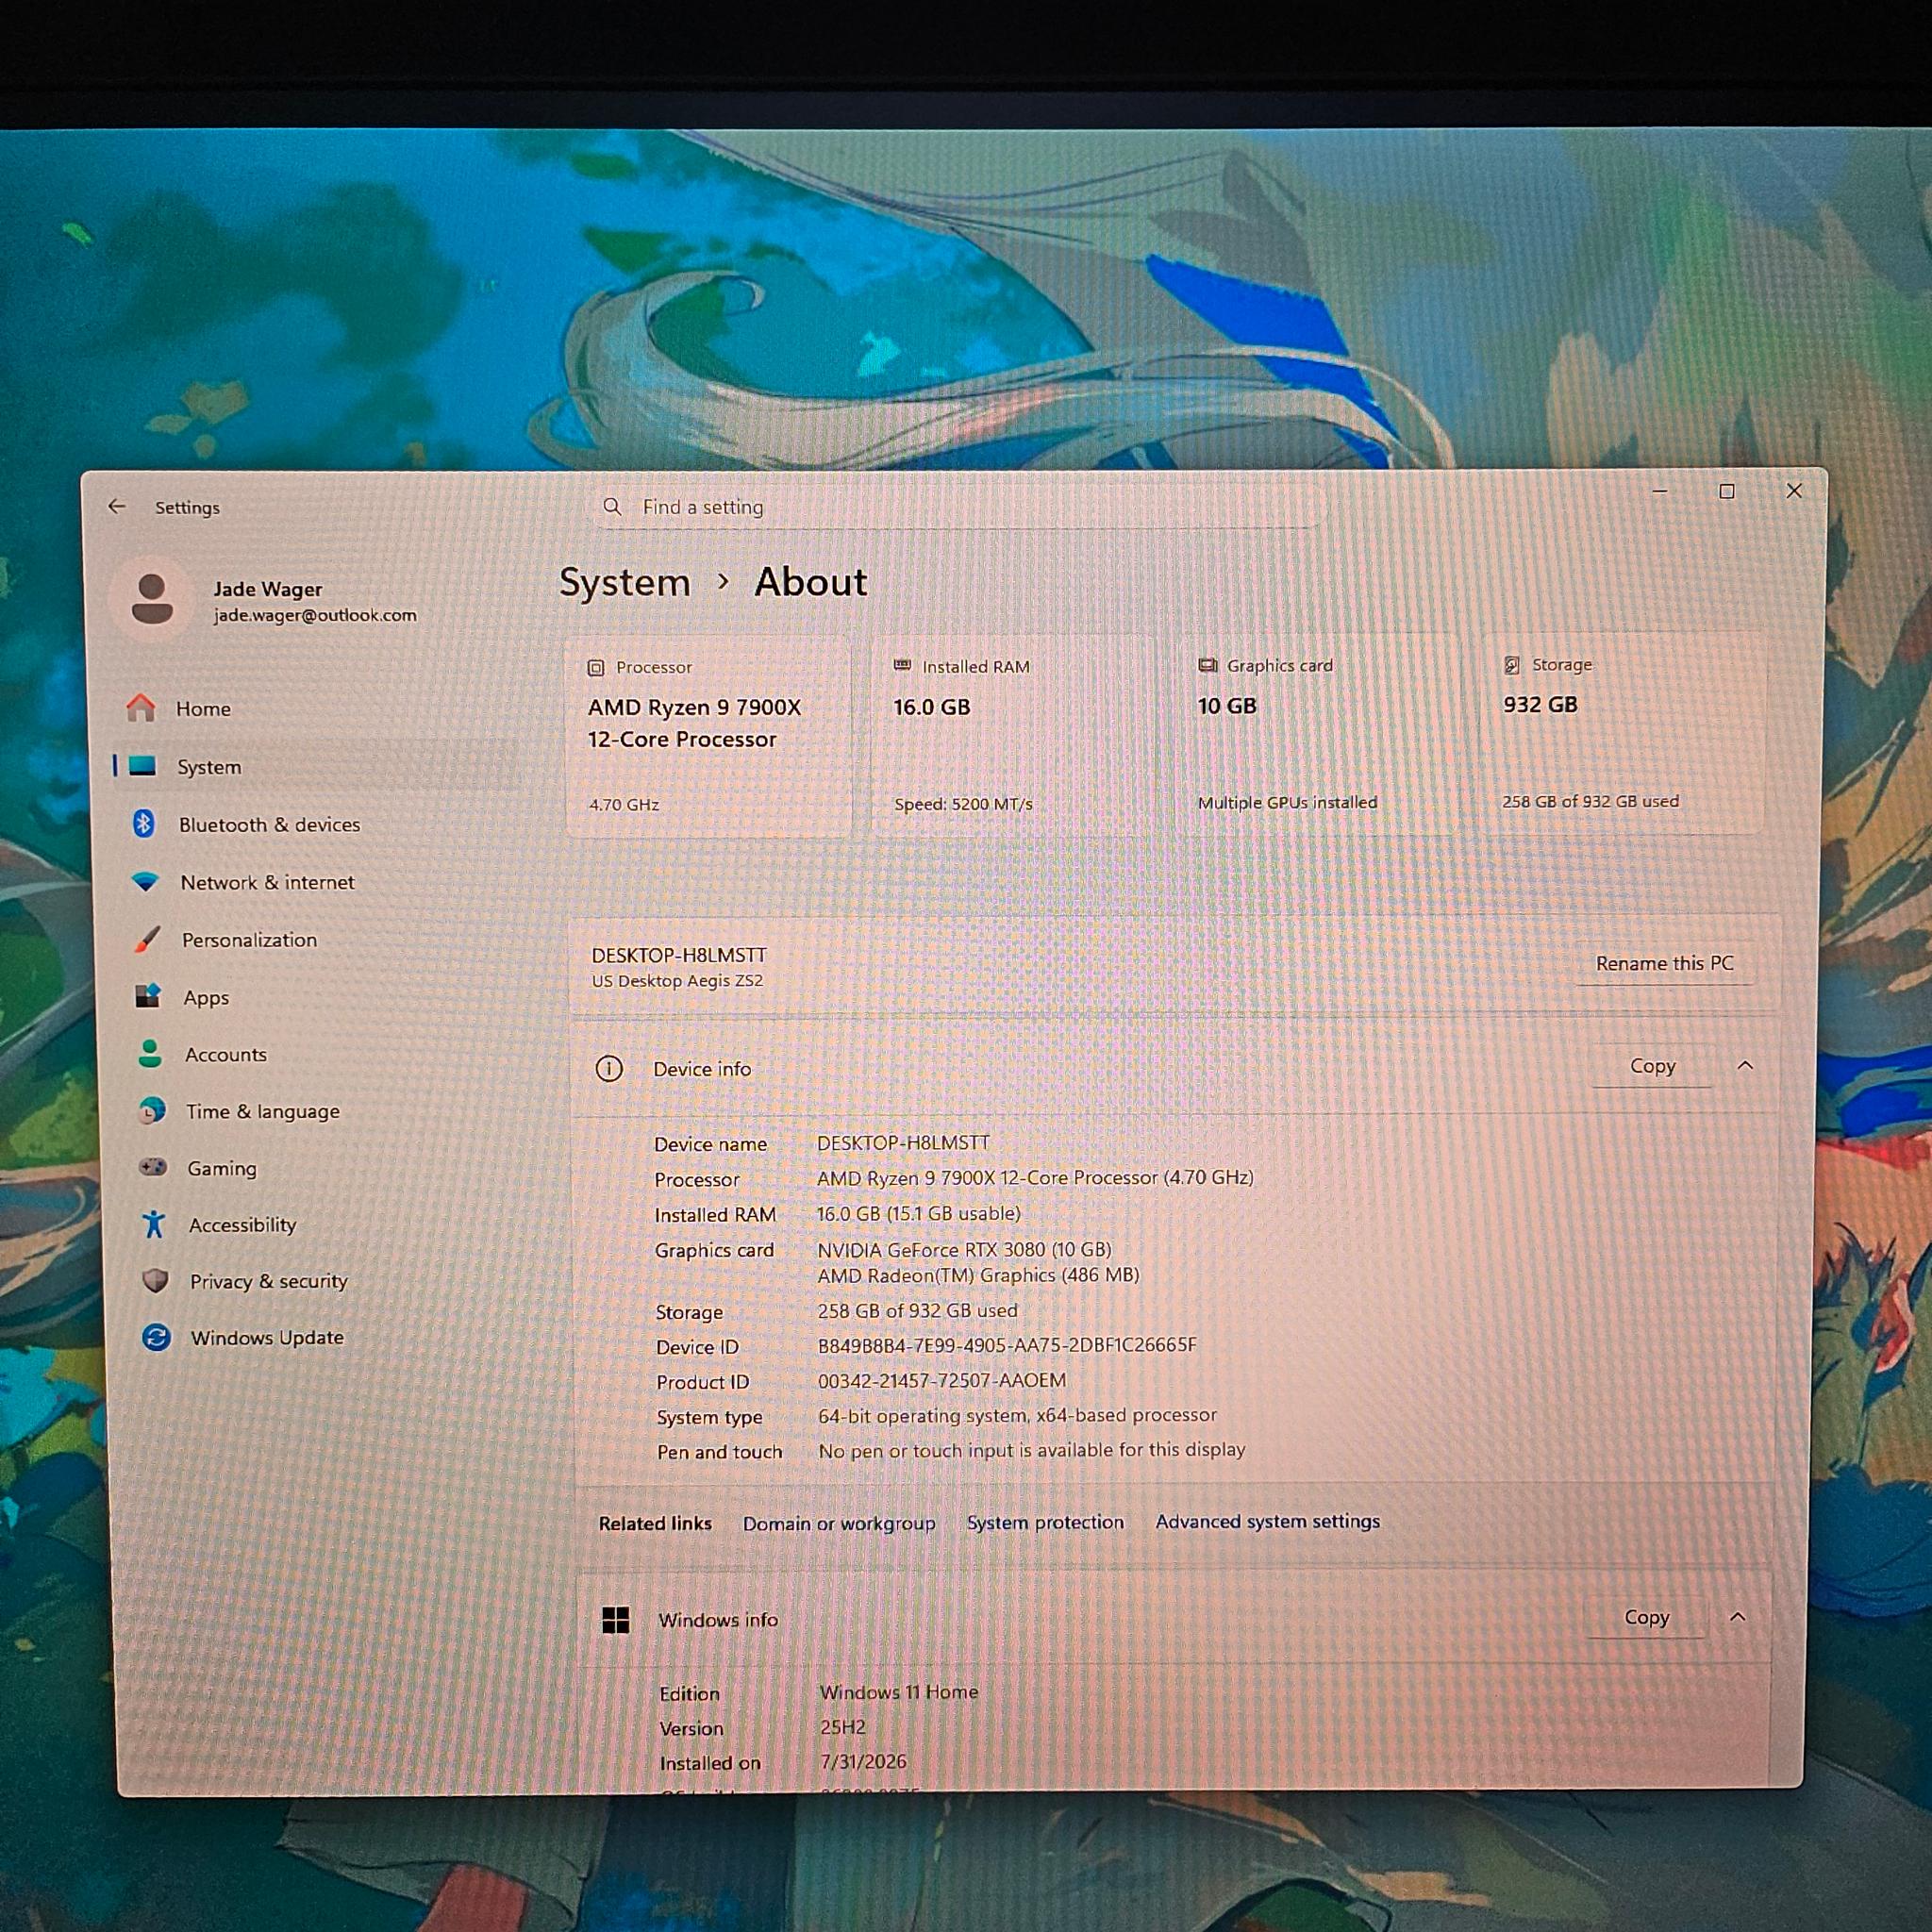1932x1932 pixels.
Task: Open System protection link
Action: (x=1045, y=1522)
